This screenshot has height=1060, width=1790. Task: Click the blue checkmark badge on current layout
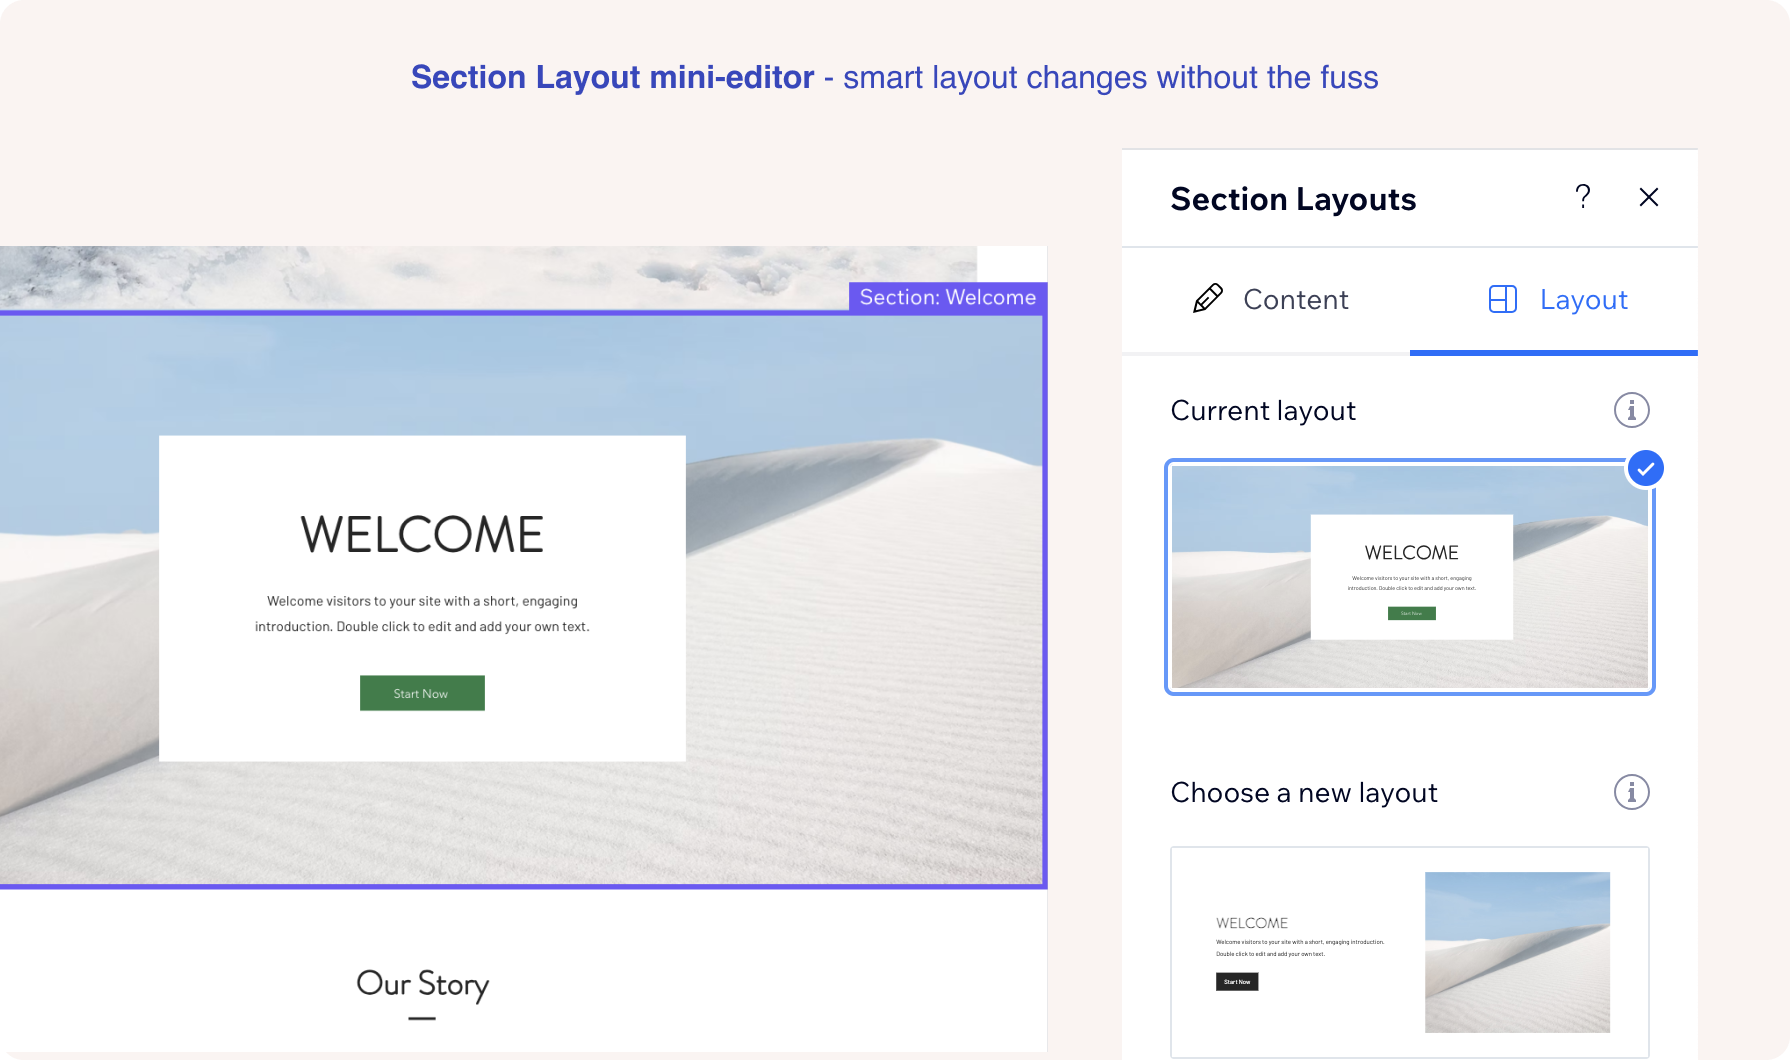coord(1645,468)
